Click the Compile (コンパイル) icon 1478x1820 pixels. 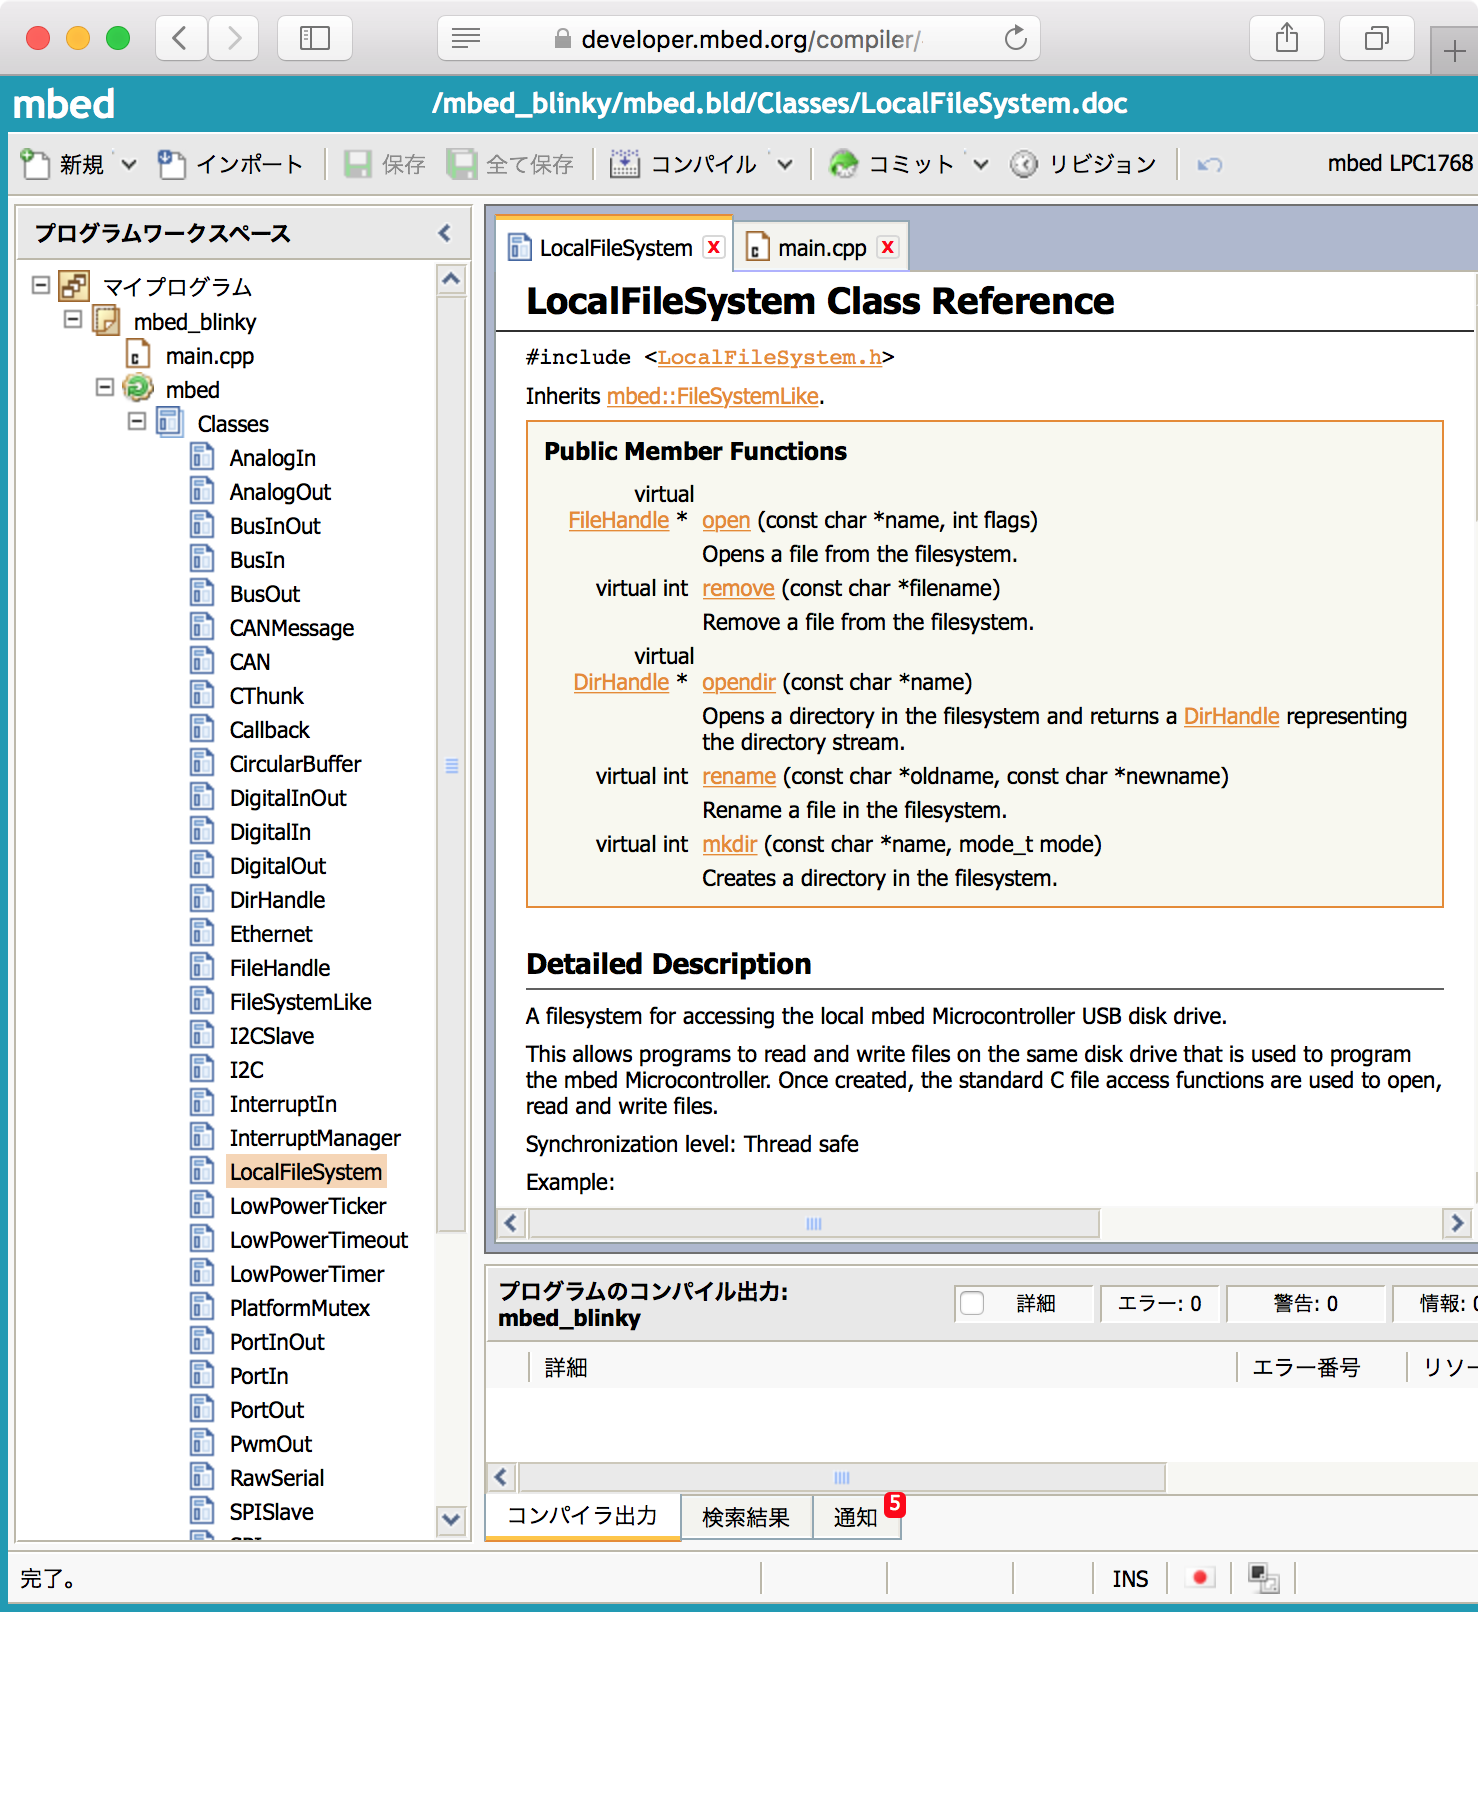coord(625,164)
